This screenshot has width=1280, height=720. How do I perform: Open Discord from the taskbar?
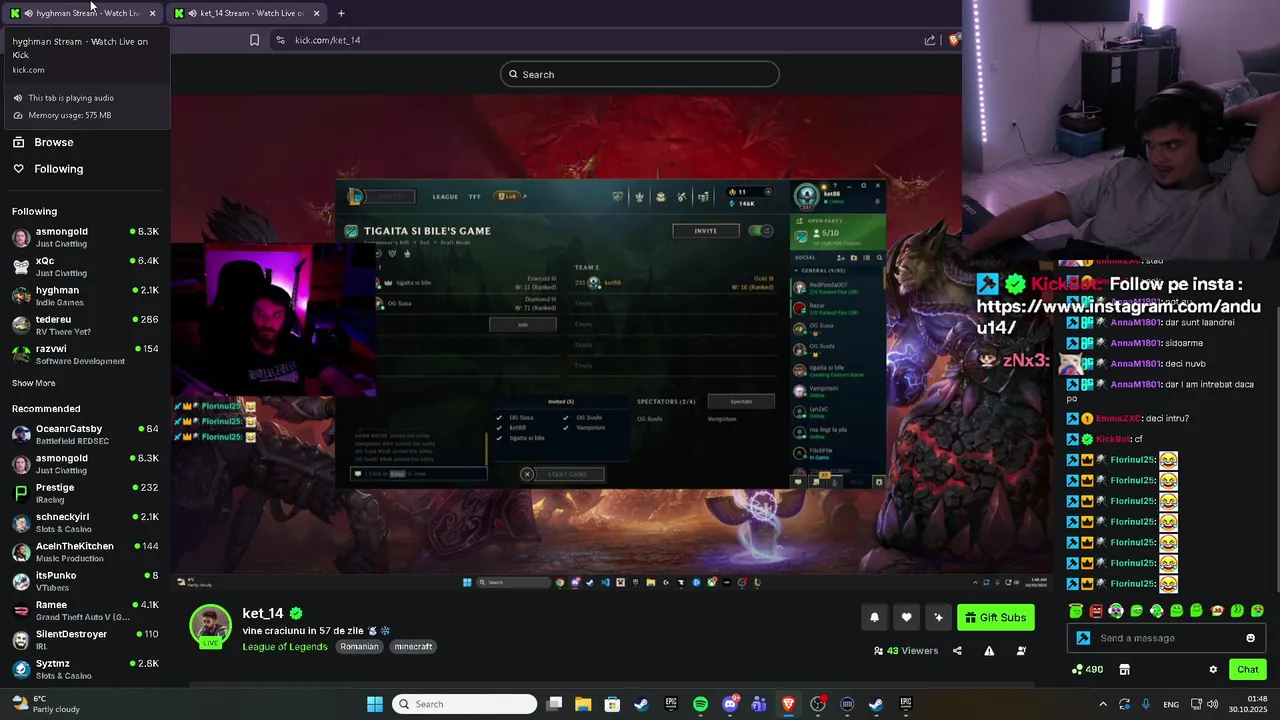click(730, 704)
